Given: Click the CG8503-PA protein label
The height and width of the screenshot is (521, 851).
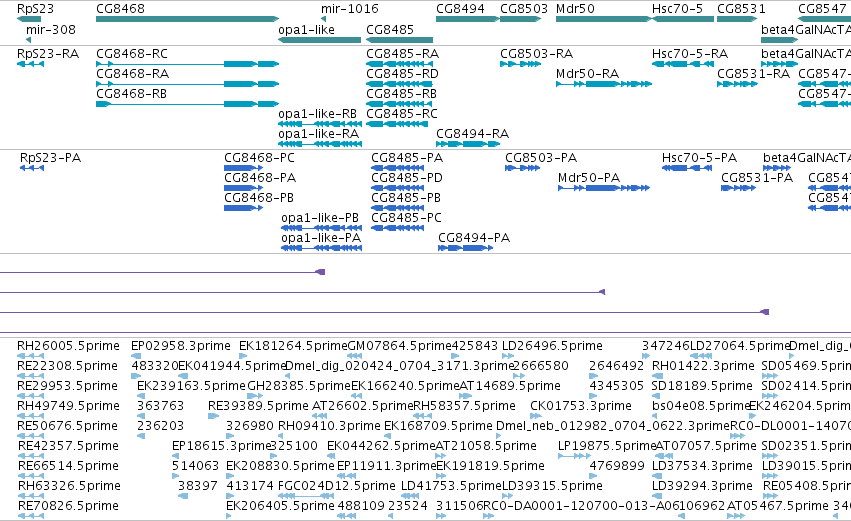Looking at the screenshot, I should click(x=541, y=158).
